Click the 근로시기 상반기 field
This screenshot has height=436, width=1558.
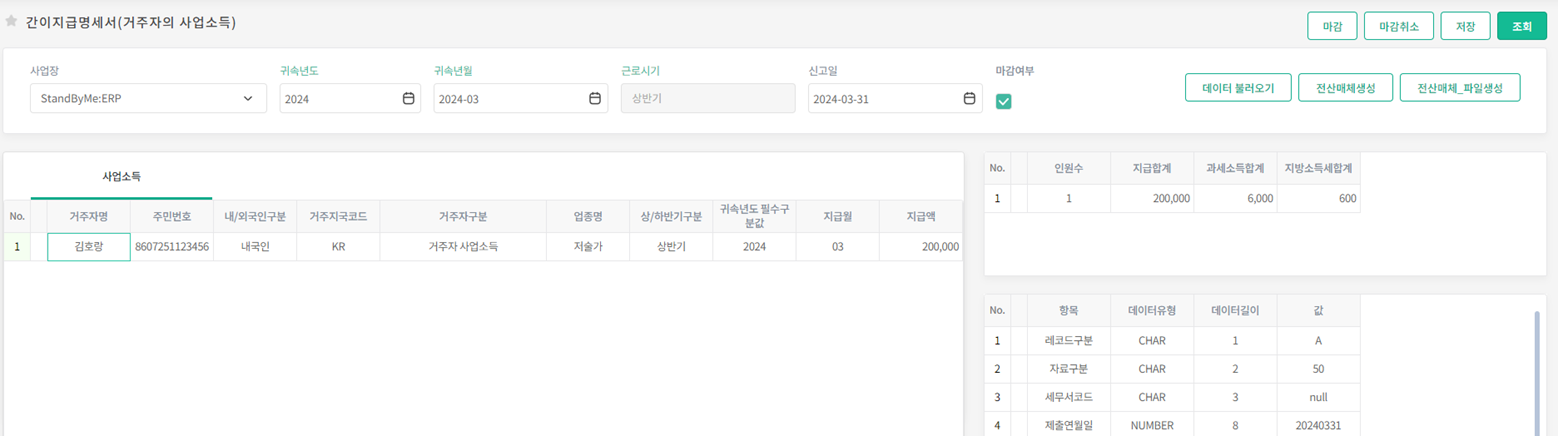click(708, 99)
